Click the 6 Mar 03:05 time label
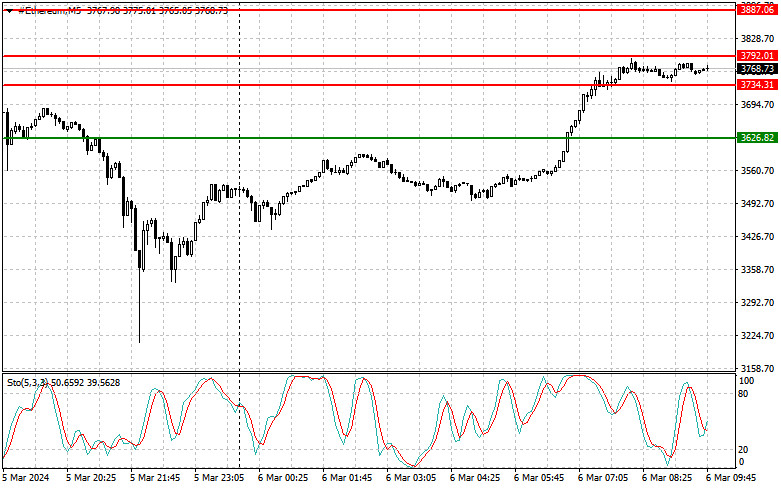 pos(411,478)
